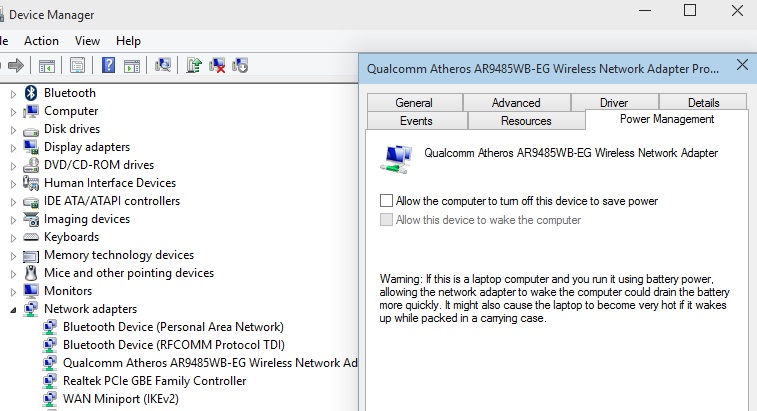Select WAN Miniport (IKEv2) label

(121, 399)
